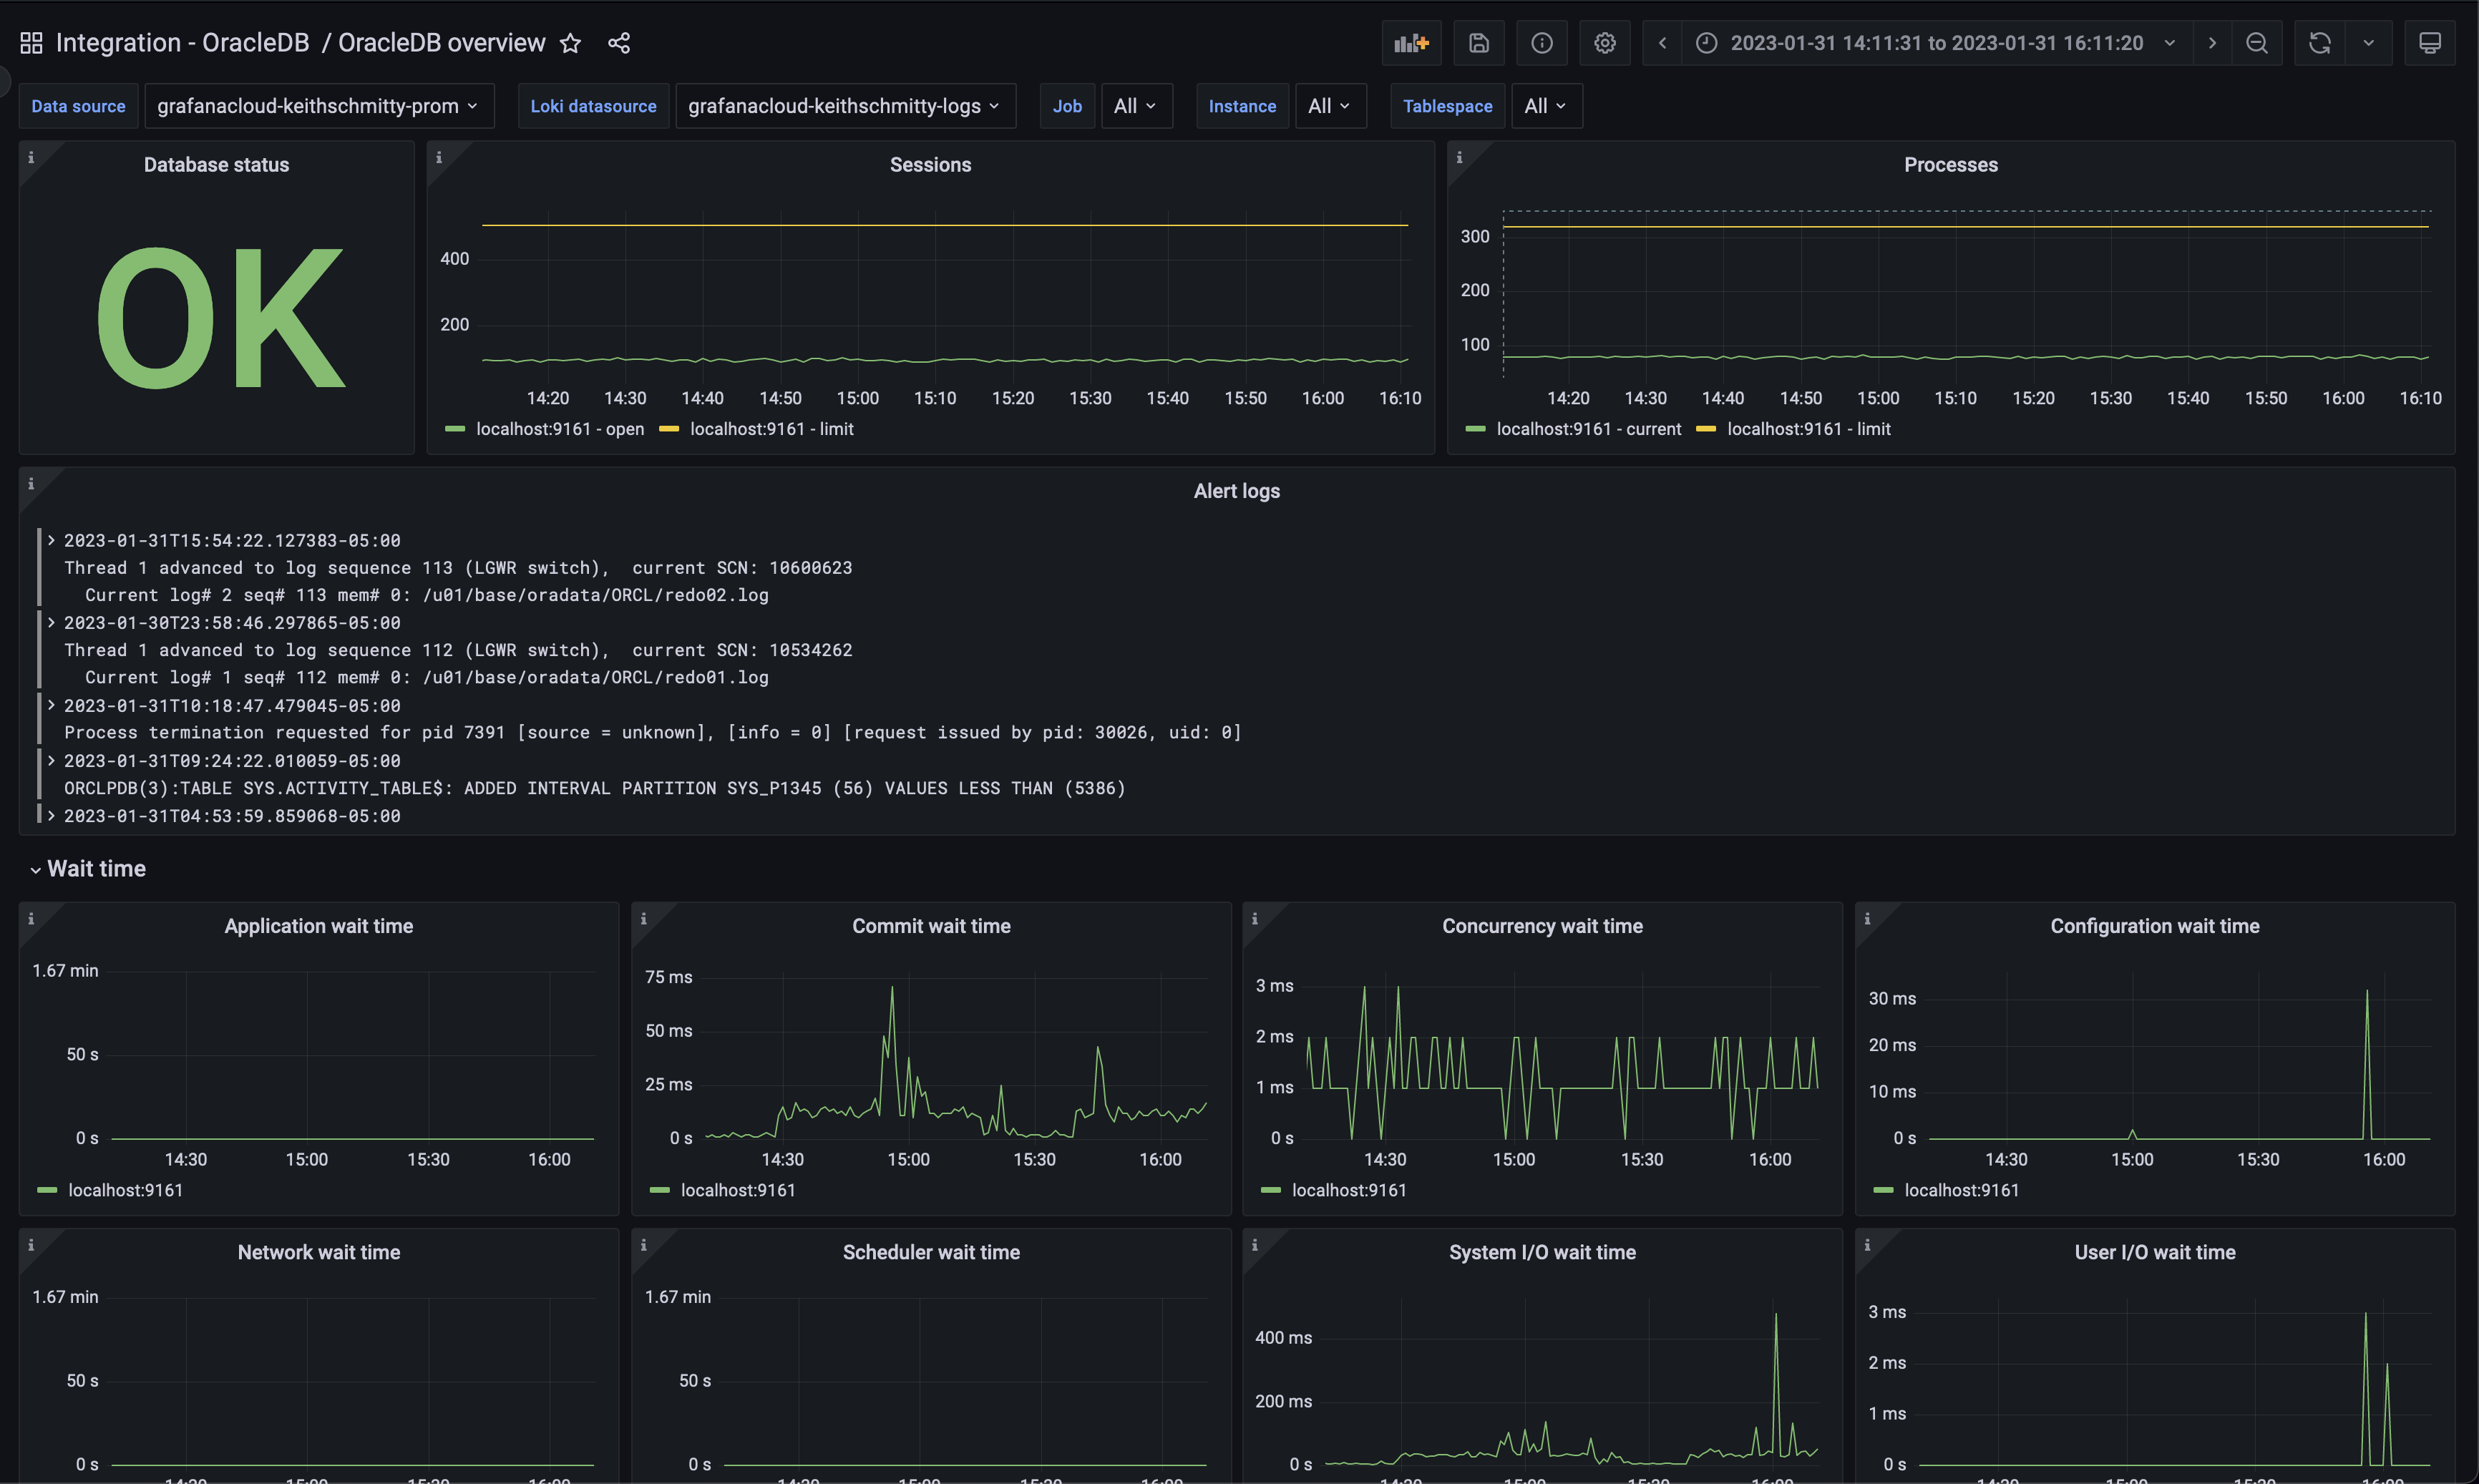Collapse the Wait time section
The width and height of the screenshot is (2479, 1484).
coord(31,867)
